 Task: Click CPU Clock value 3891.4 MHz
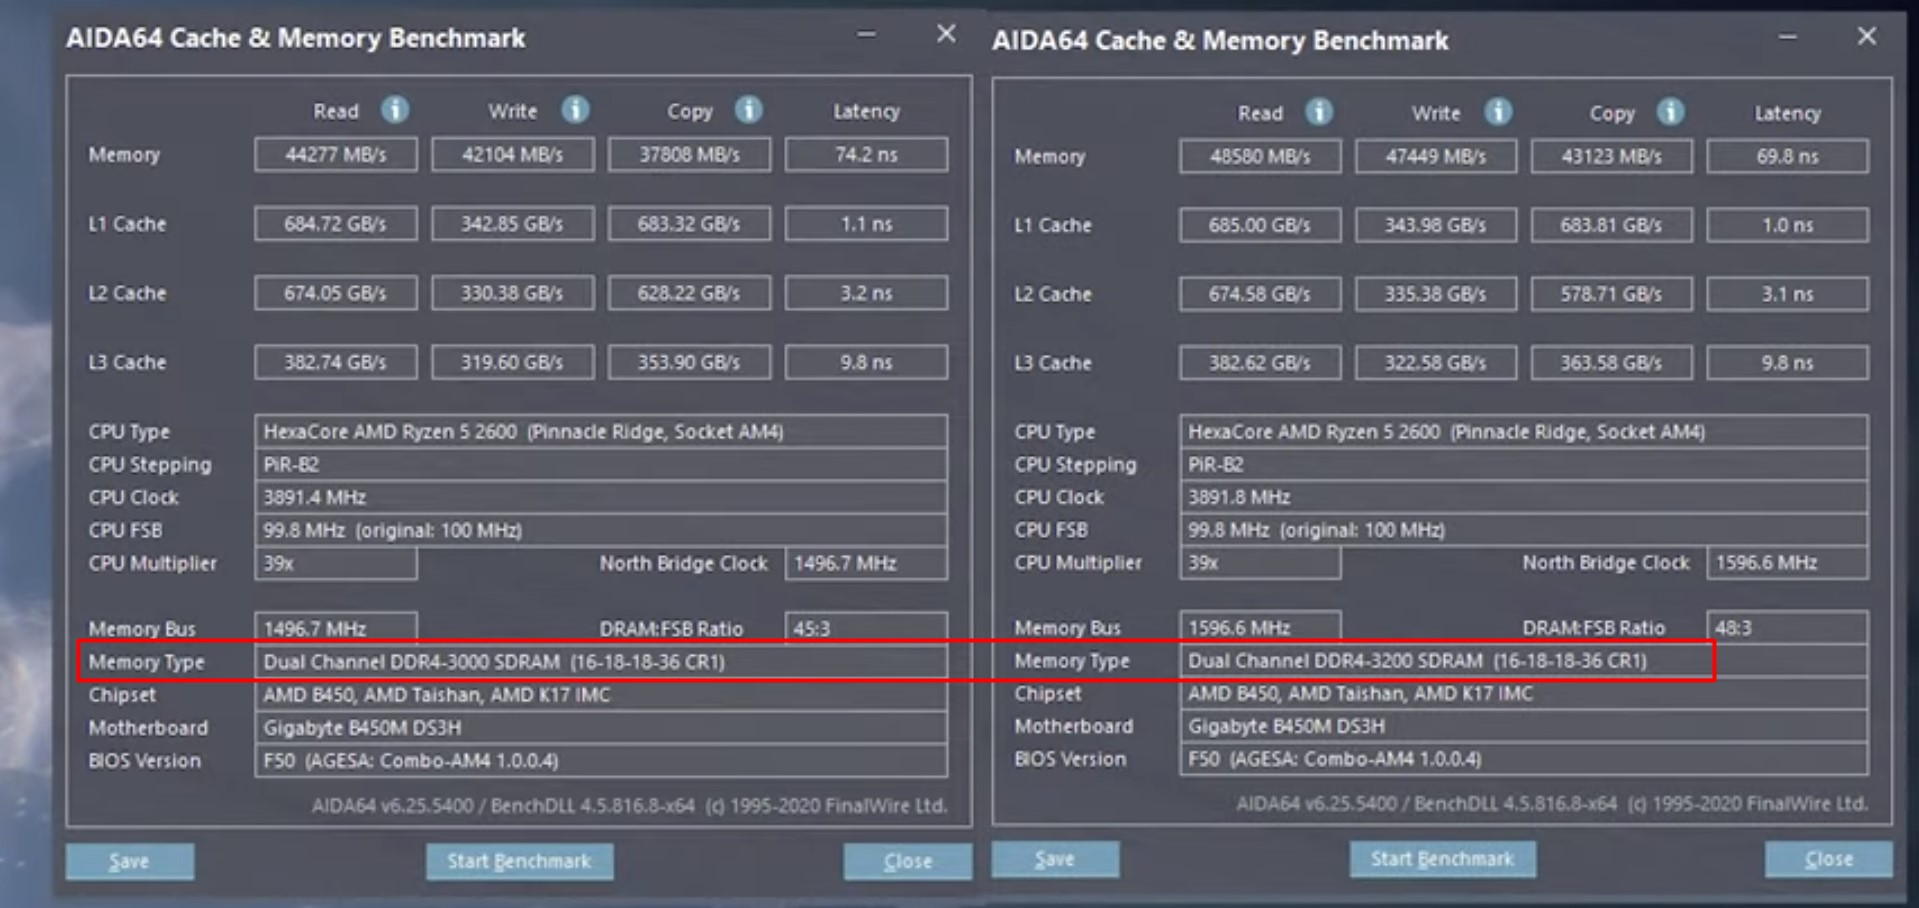tap(601, 498)
